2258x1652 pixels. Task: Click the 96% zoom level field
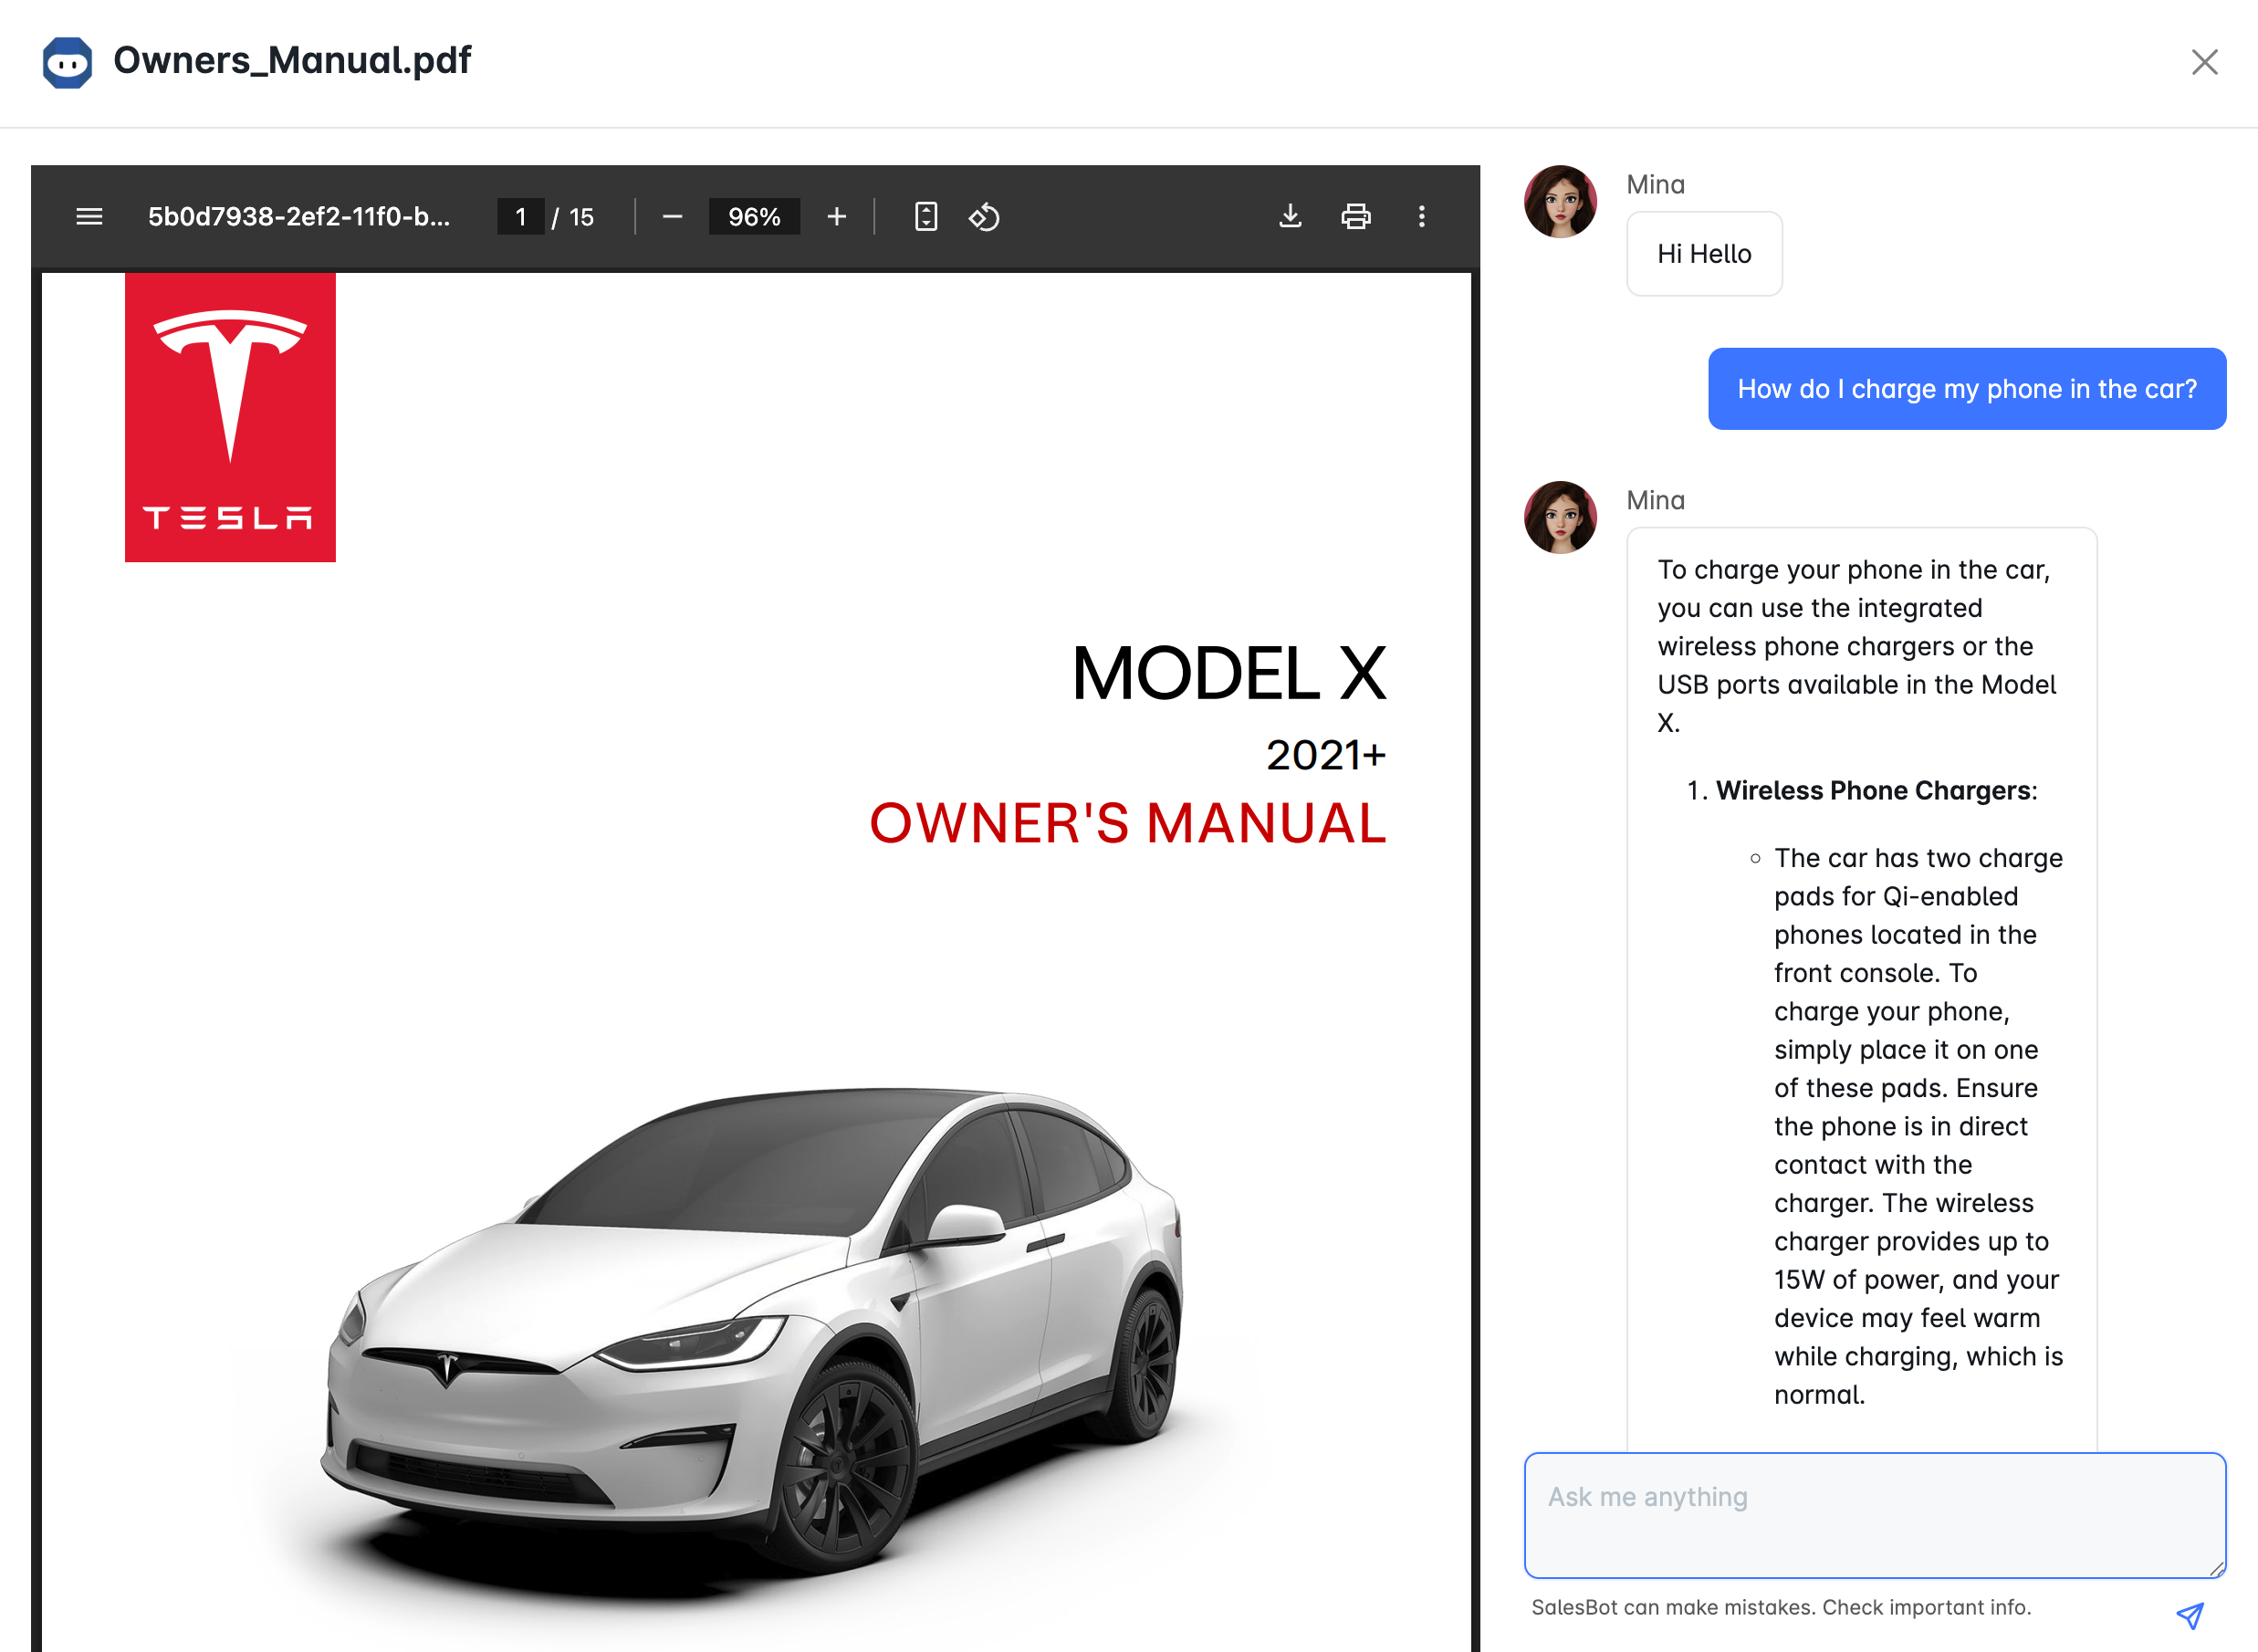754,217
